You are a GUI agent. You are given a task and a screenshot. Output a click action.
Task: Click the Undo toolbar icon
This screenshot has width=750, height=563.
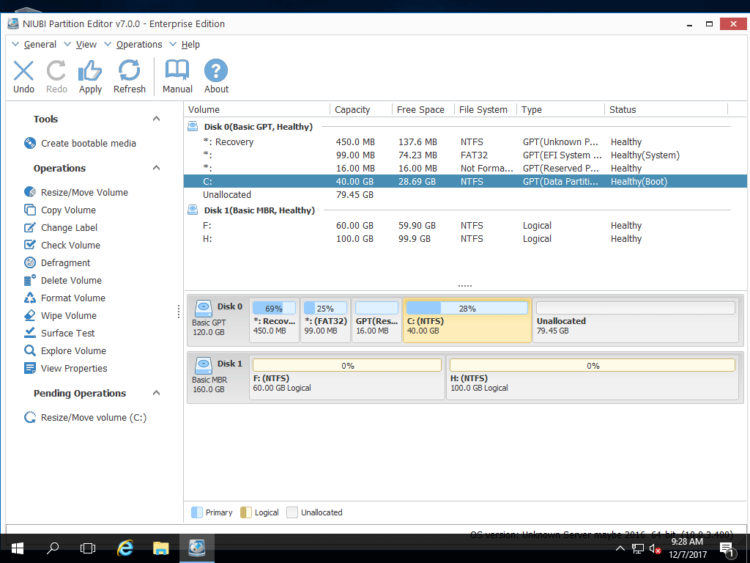(x=23, y=76)
